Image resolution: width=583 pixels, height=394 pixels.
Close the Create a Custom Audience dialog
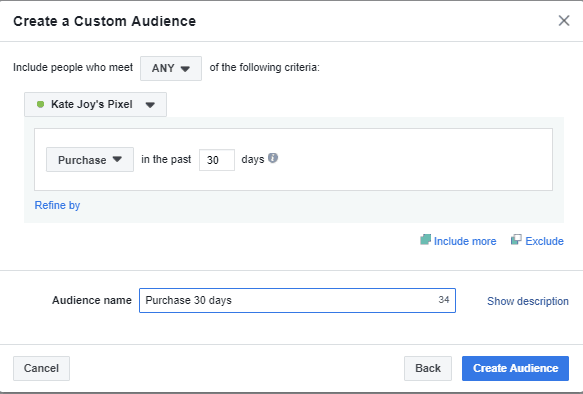point(564,21)
